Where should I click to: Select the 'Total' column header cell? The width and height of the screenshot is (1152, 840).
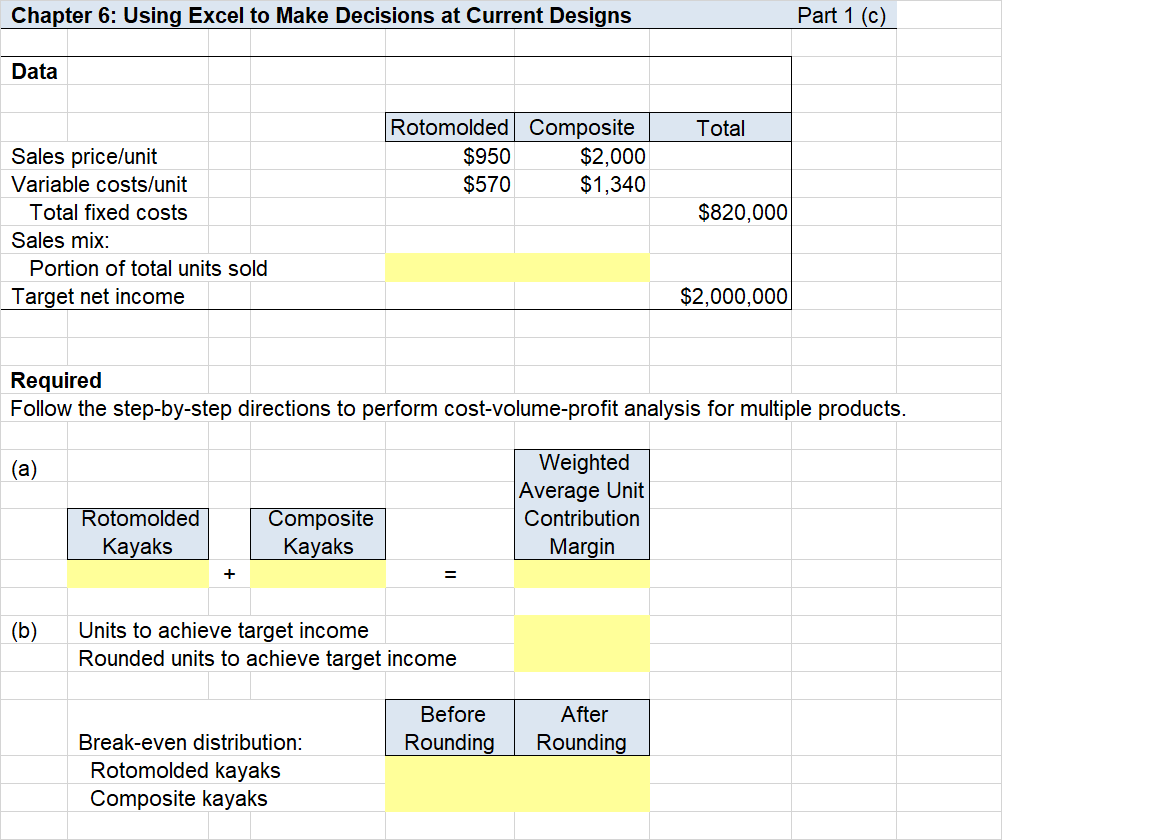[x=721, y=127]
